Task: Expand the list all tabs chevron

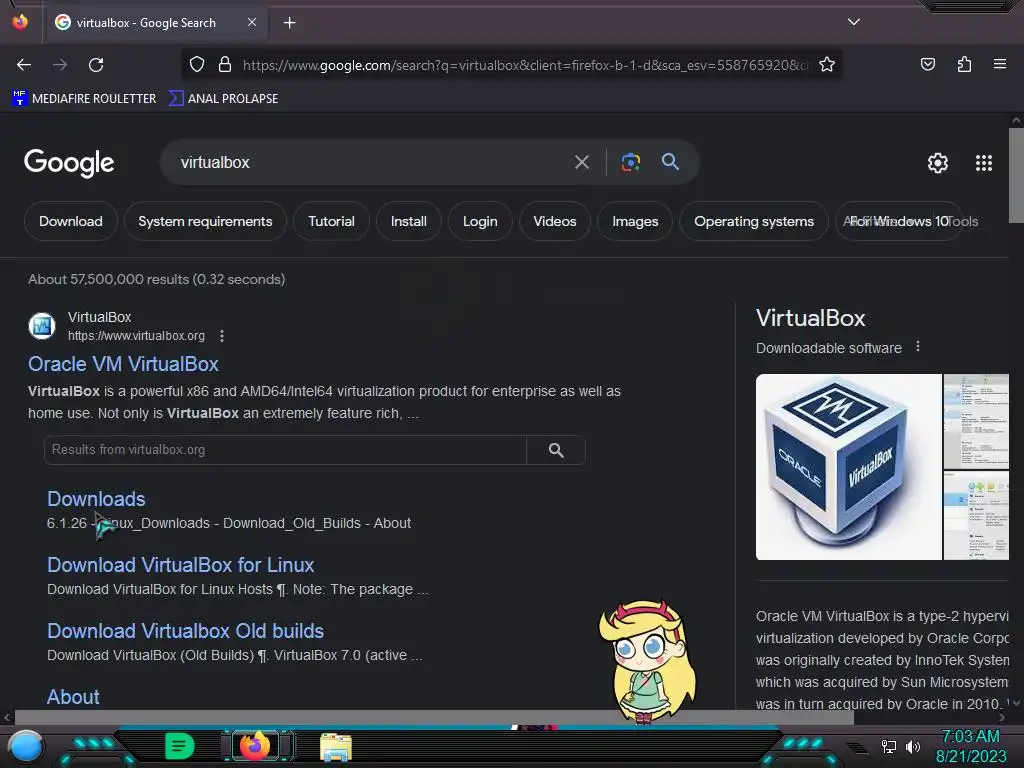Action: coord(854,22)
